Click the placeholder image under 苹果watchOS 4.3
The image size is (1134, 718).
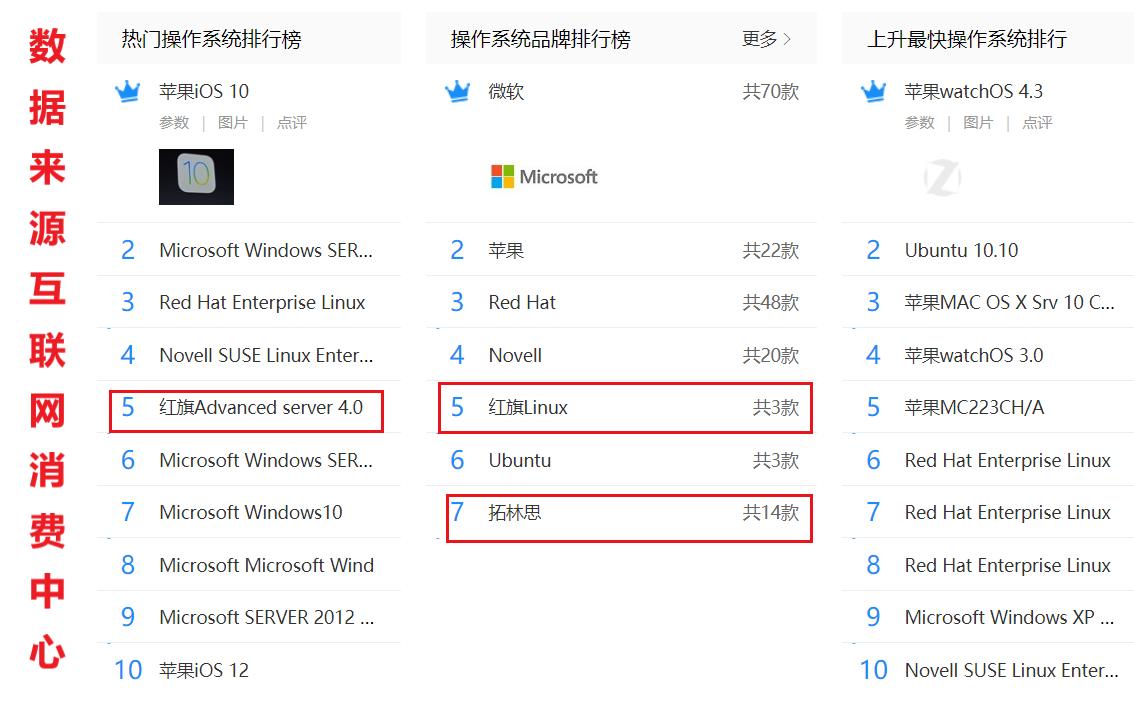coord(942,177)
